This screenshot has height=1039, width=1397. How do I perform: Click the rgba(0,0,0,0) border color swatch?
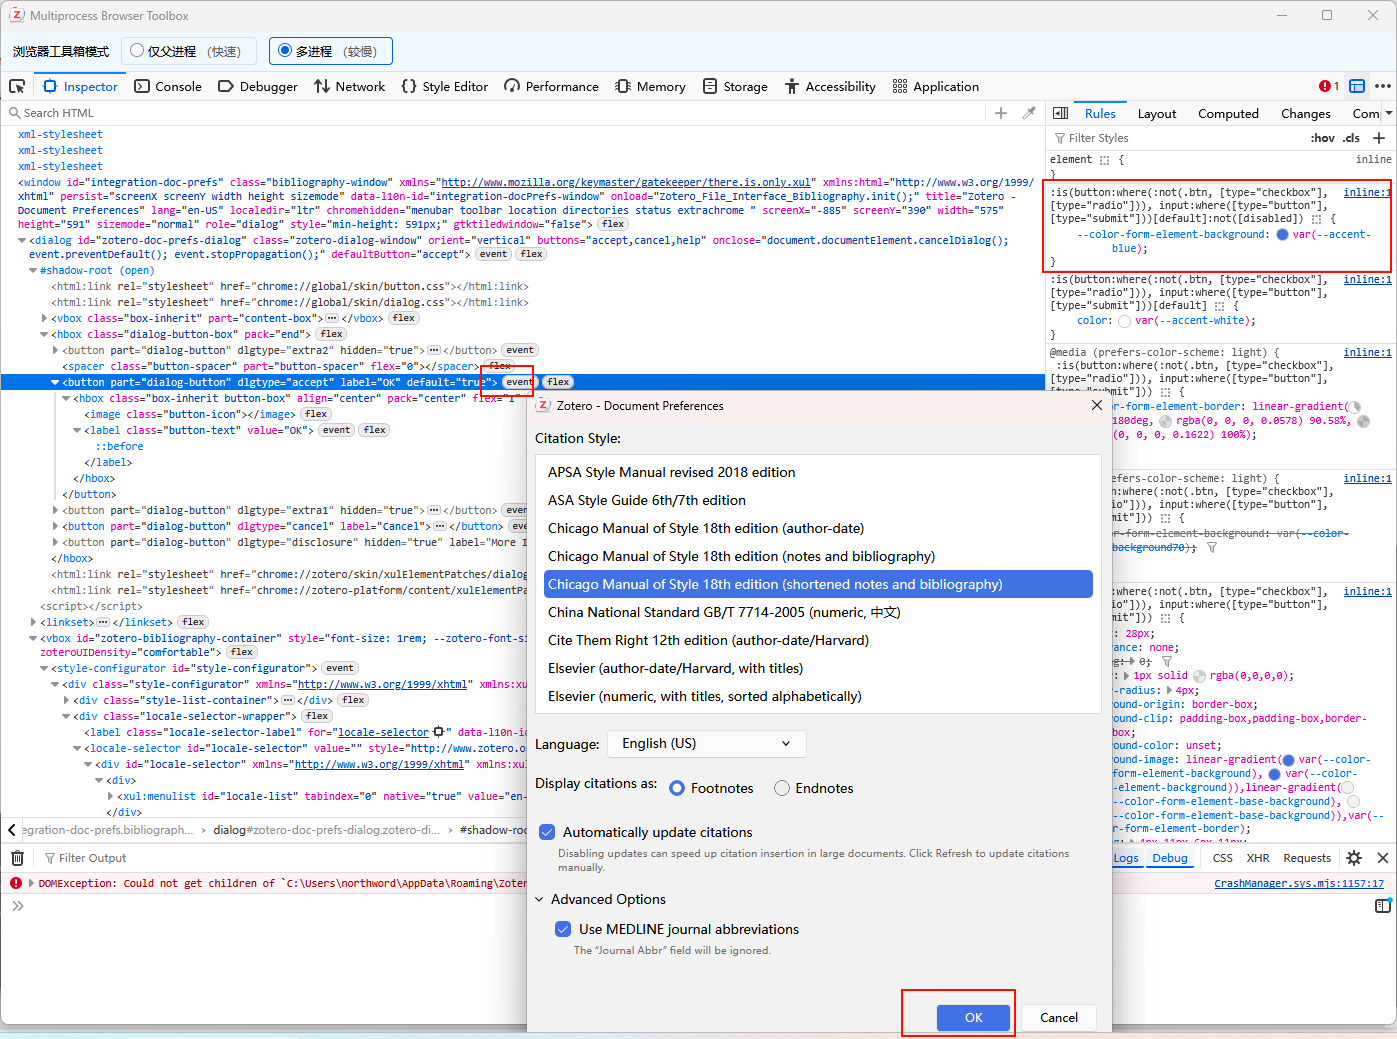pyautogui.click(x=1199, y=676)
